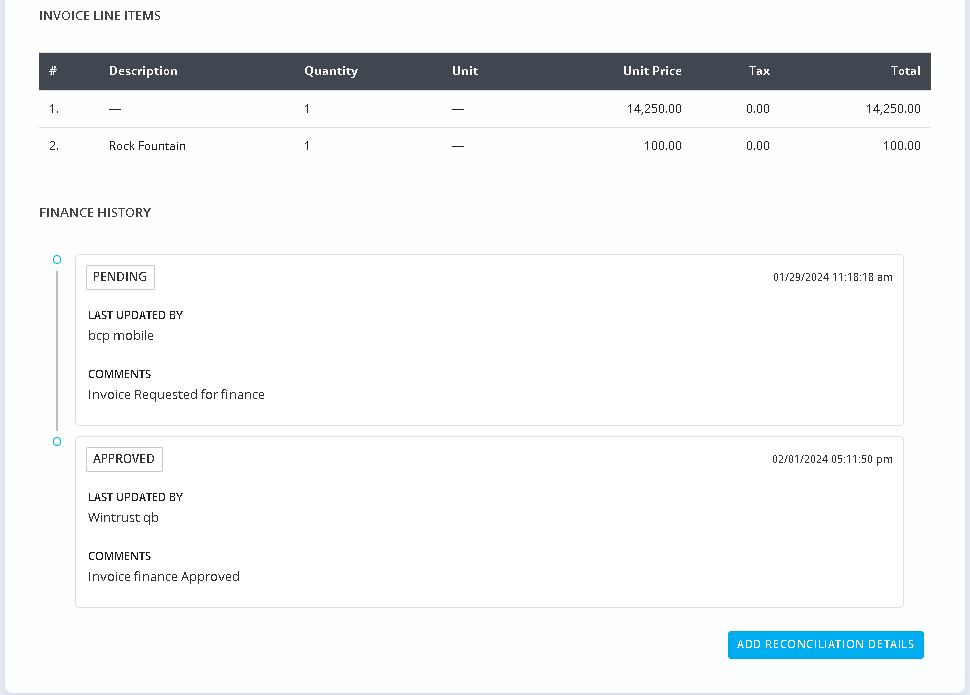The image size is (970, 695).
Task: Click the Total column header
Action: coord(905,71)
